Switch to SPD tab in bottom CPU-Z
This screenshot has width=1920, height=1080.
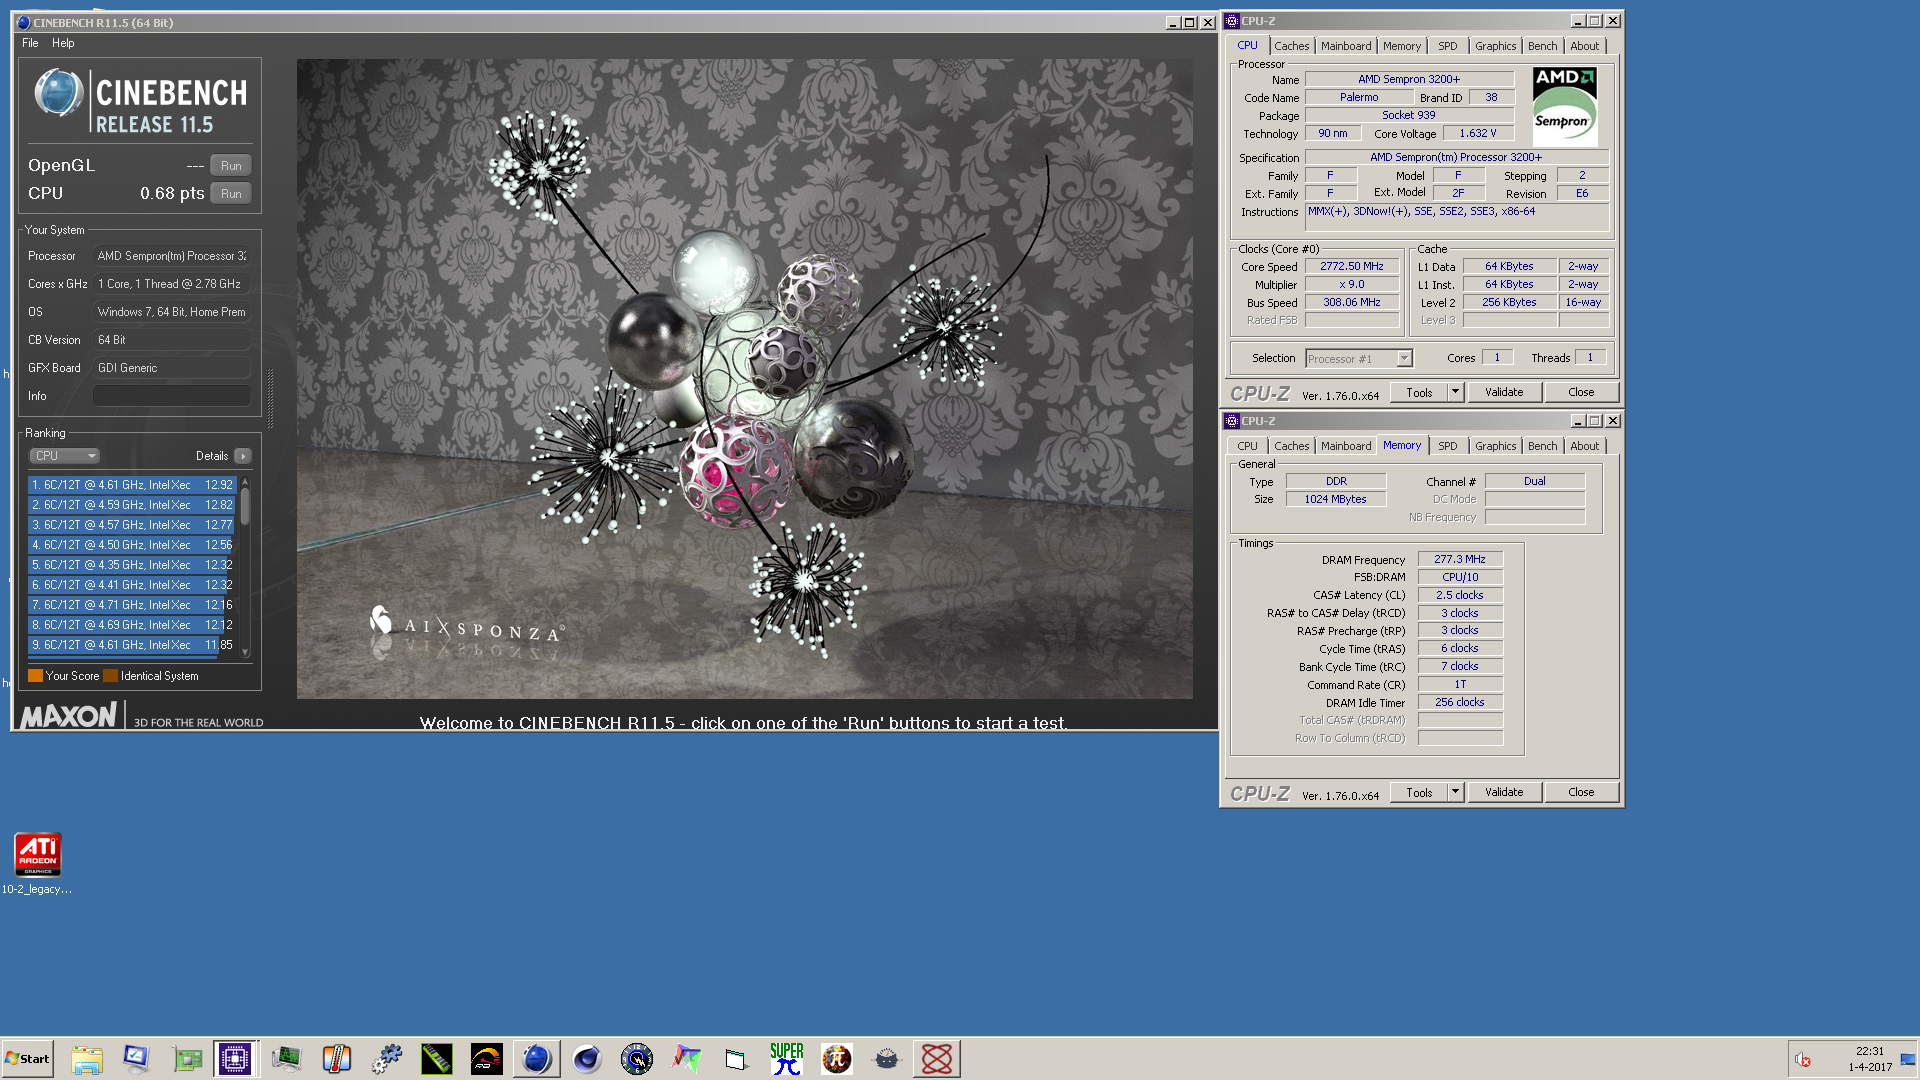[1448, 446]
